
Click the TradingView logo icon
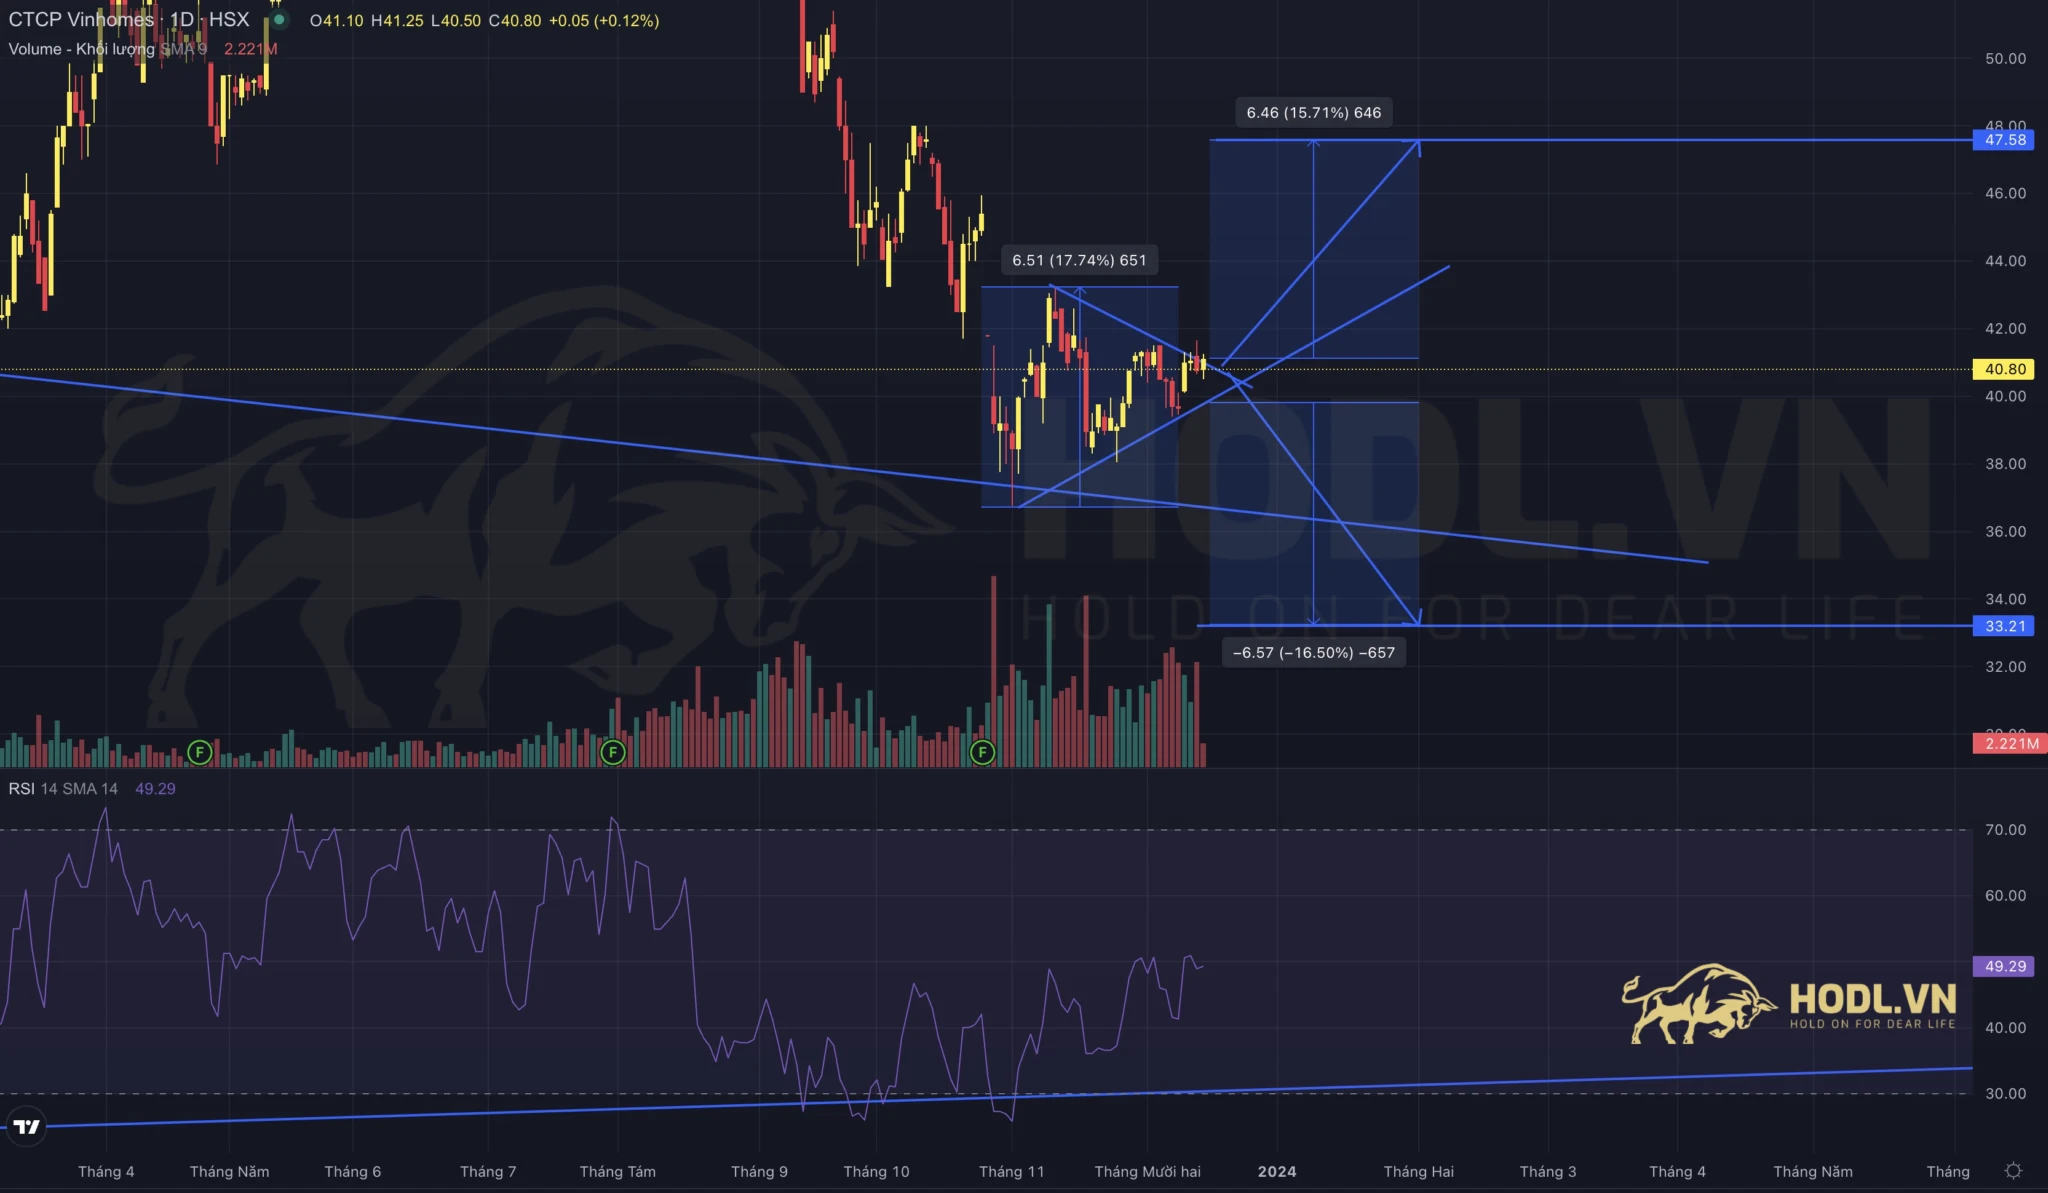pyautogui.click(x=27, y=1127)
